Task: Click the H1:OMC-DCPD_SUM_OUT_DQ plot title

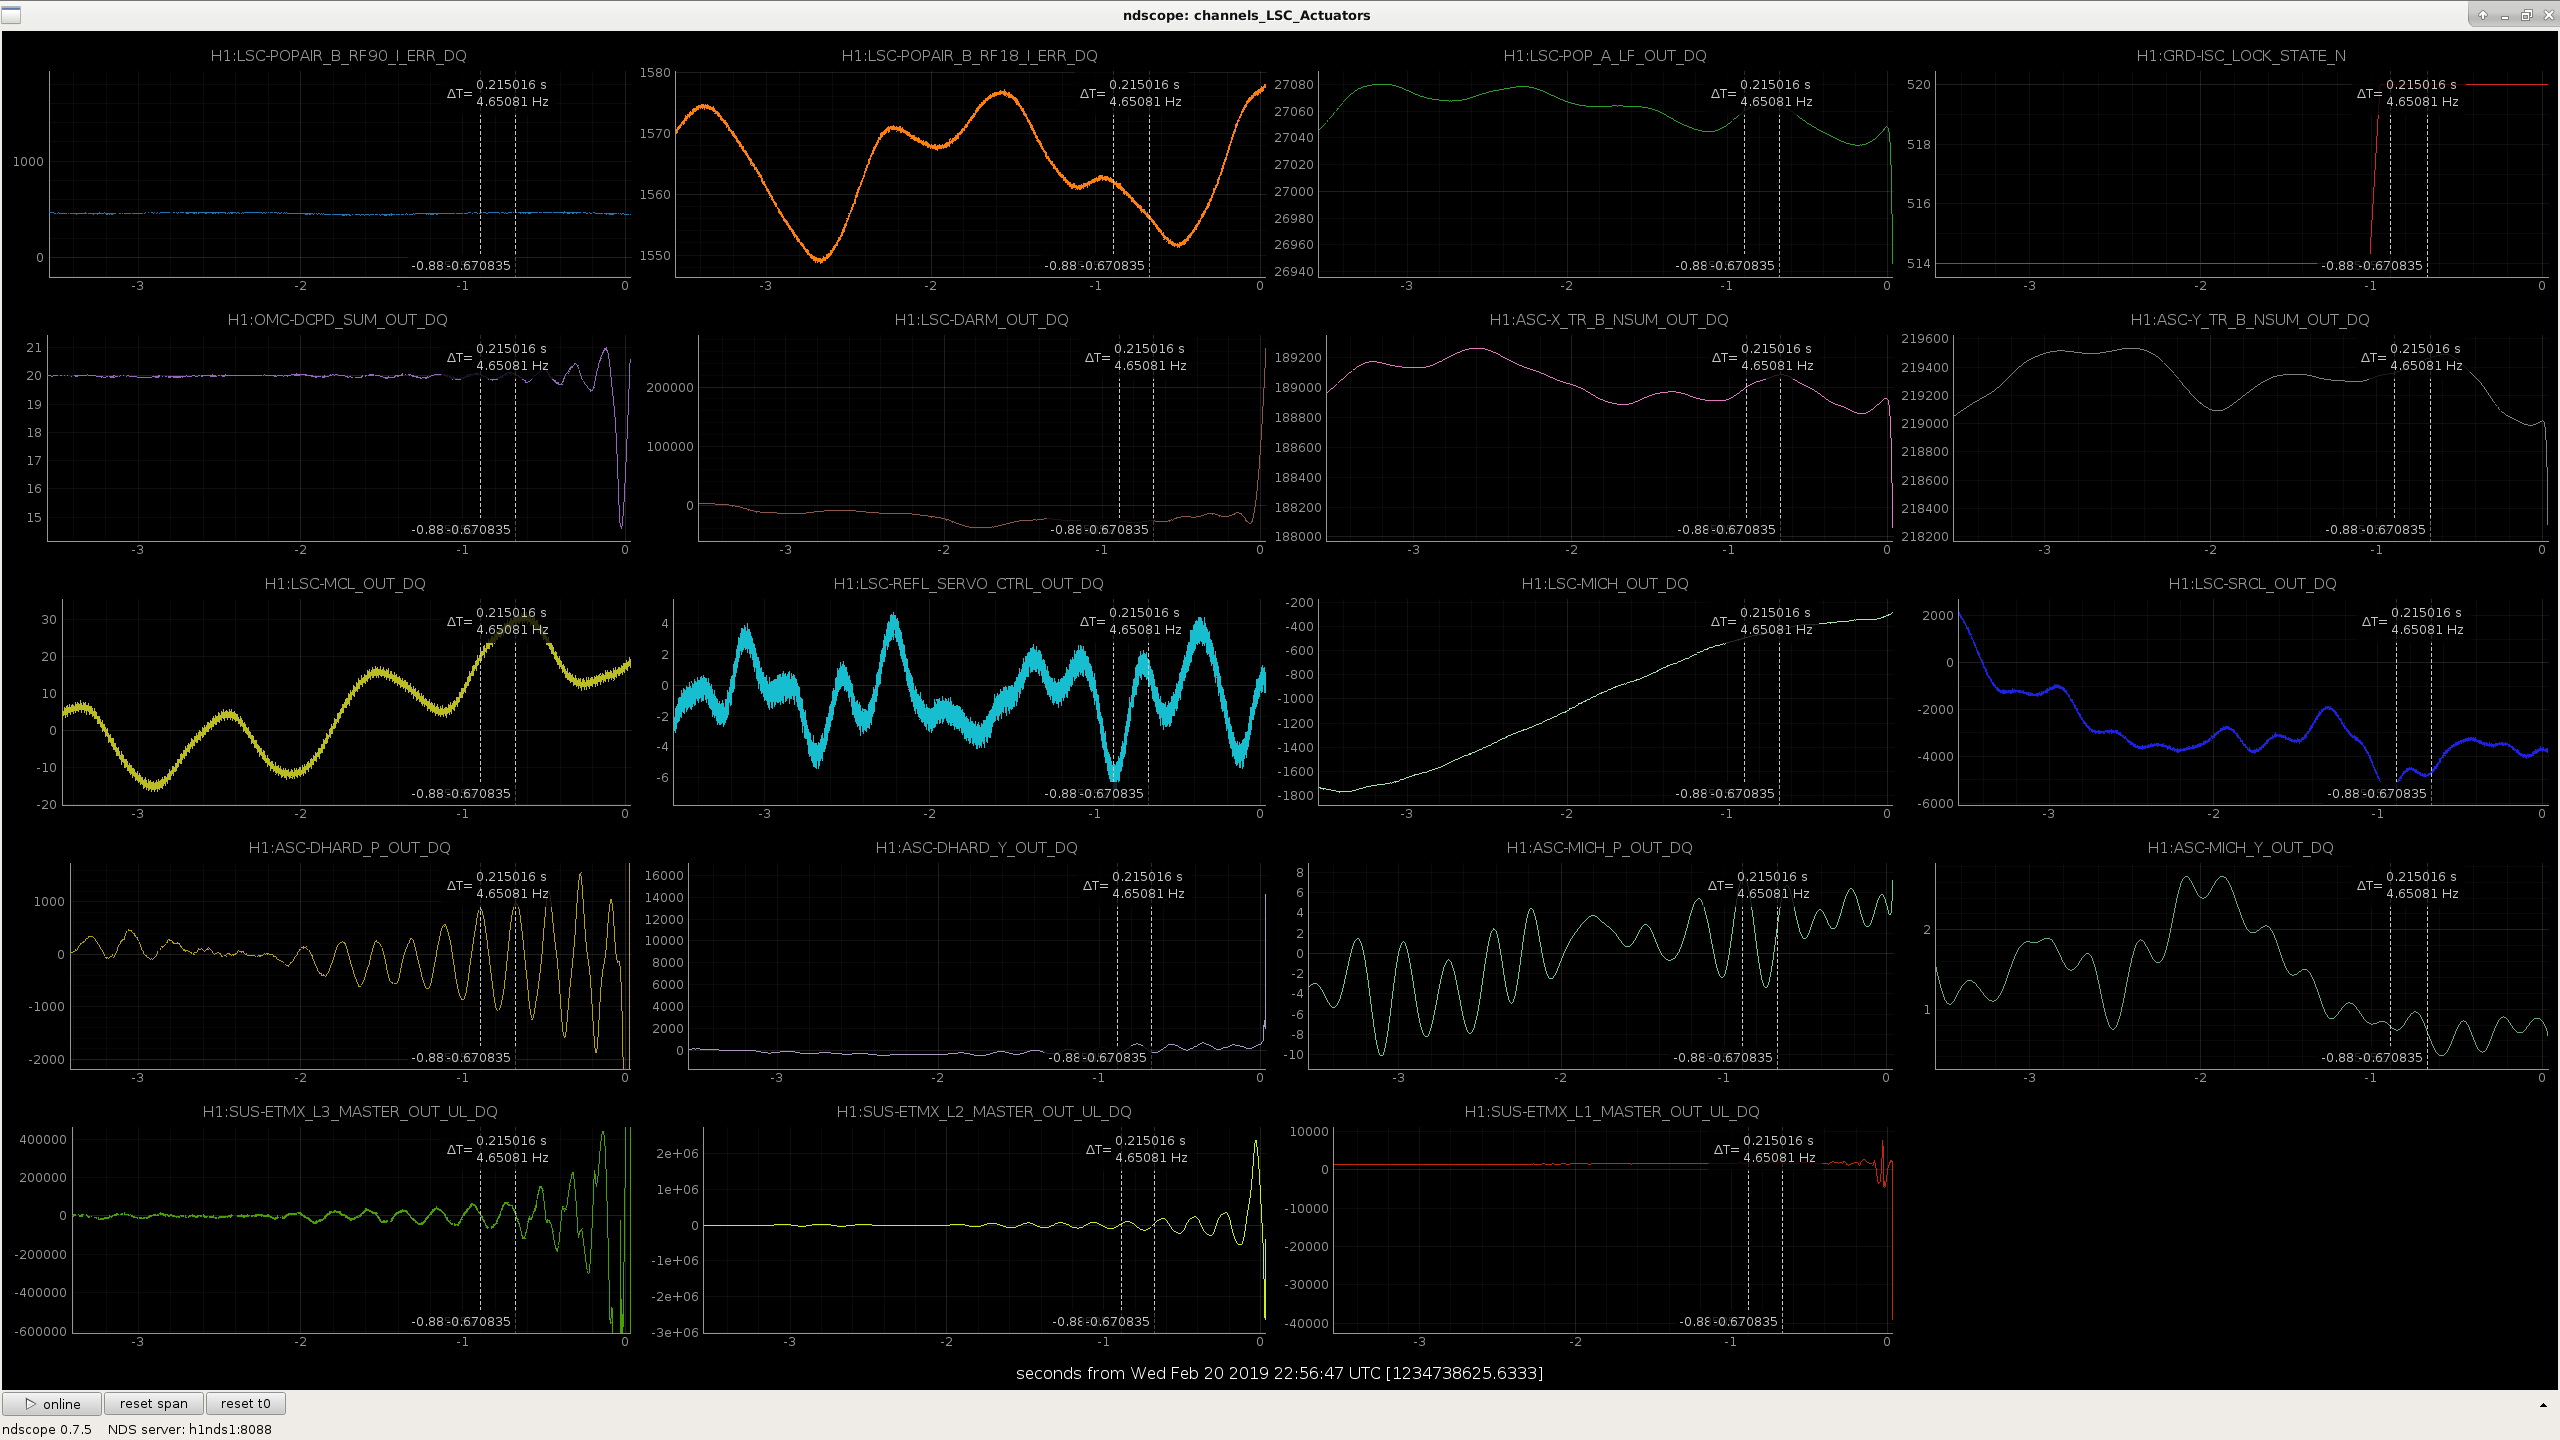Action: pos(337,320)
